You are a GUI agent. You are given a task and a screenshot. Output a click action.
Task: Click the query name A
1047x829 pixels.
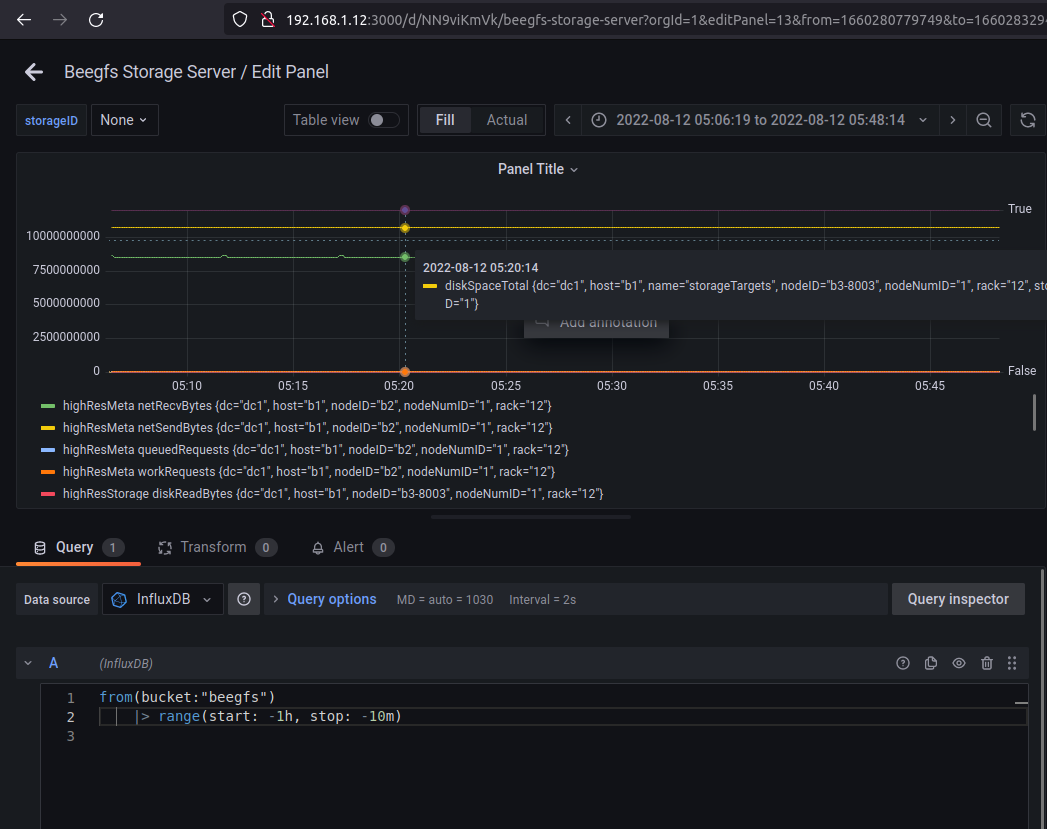tap(53, 663)
